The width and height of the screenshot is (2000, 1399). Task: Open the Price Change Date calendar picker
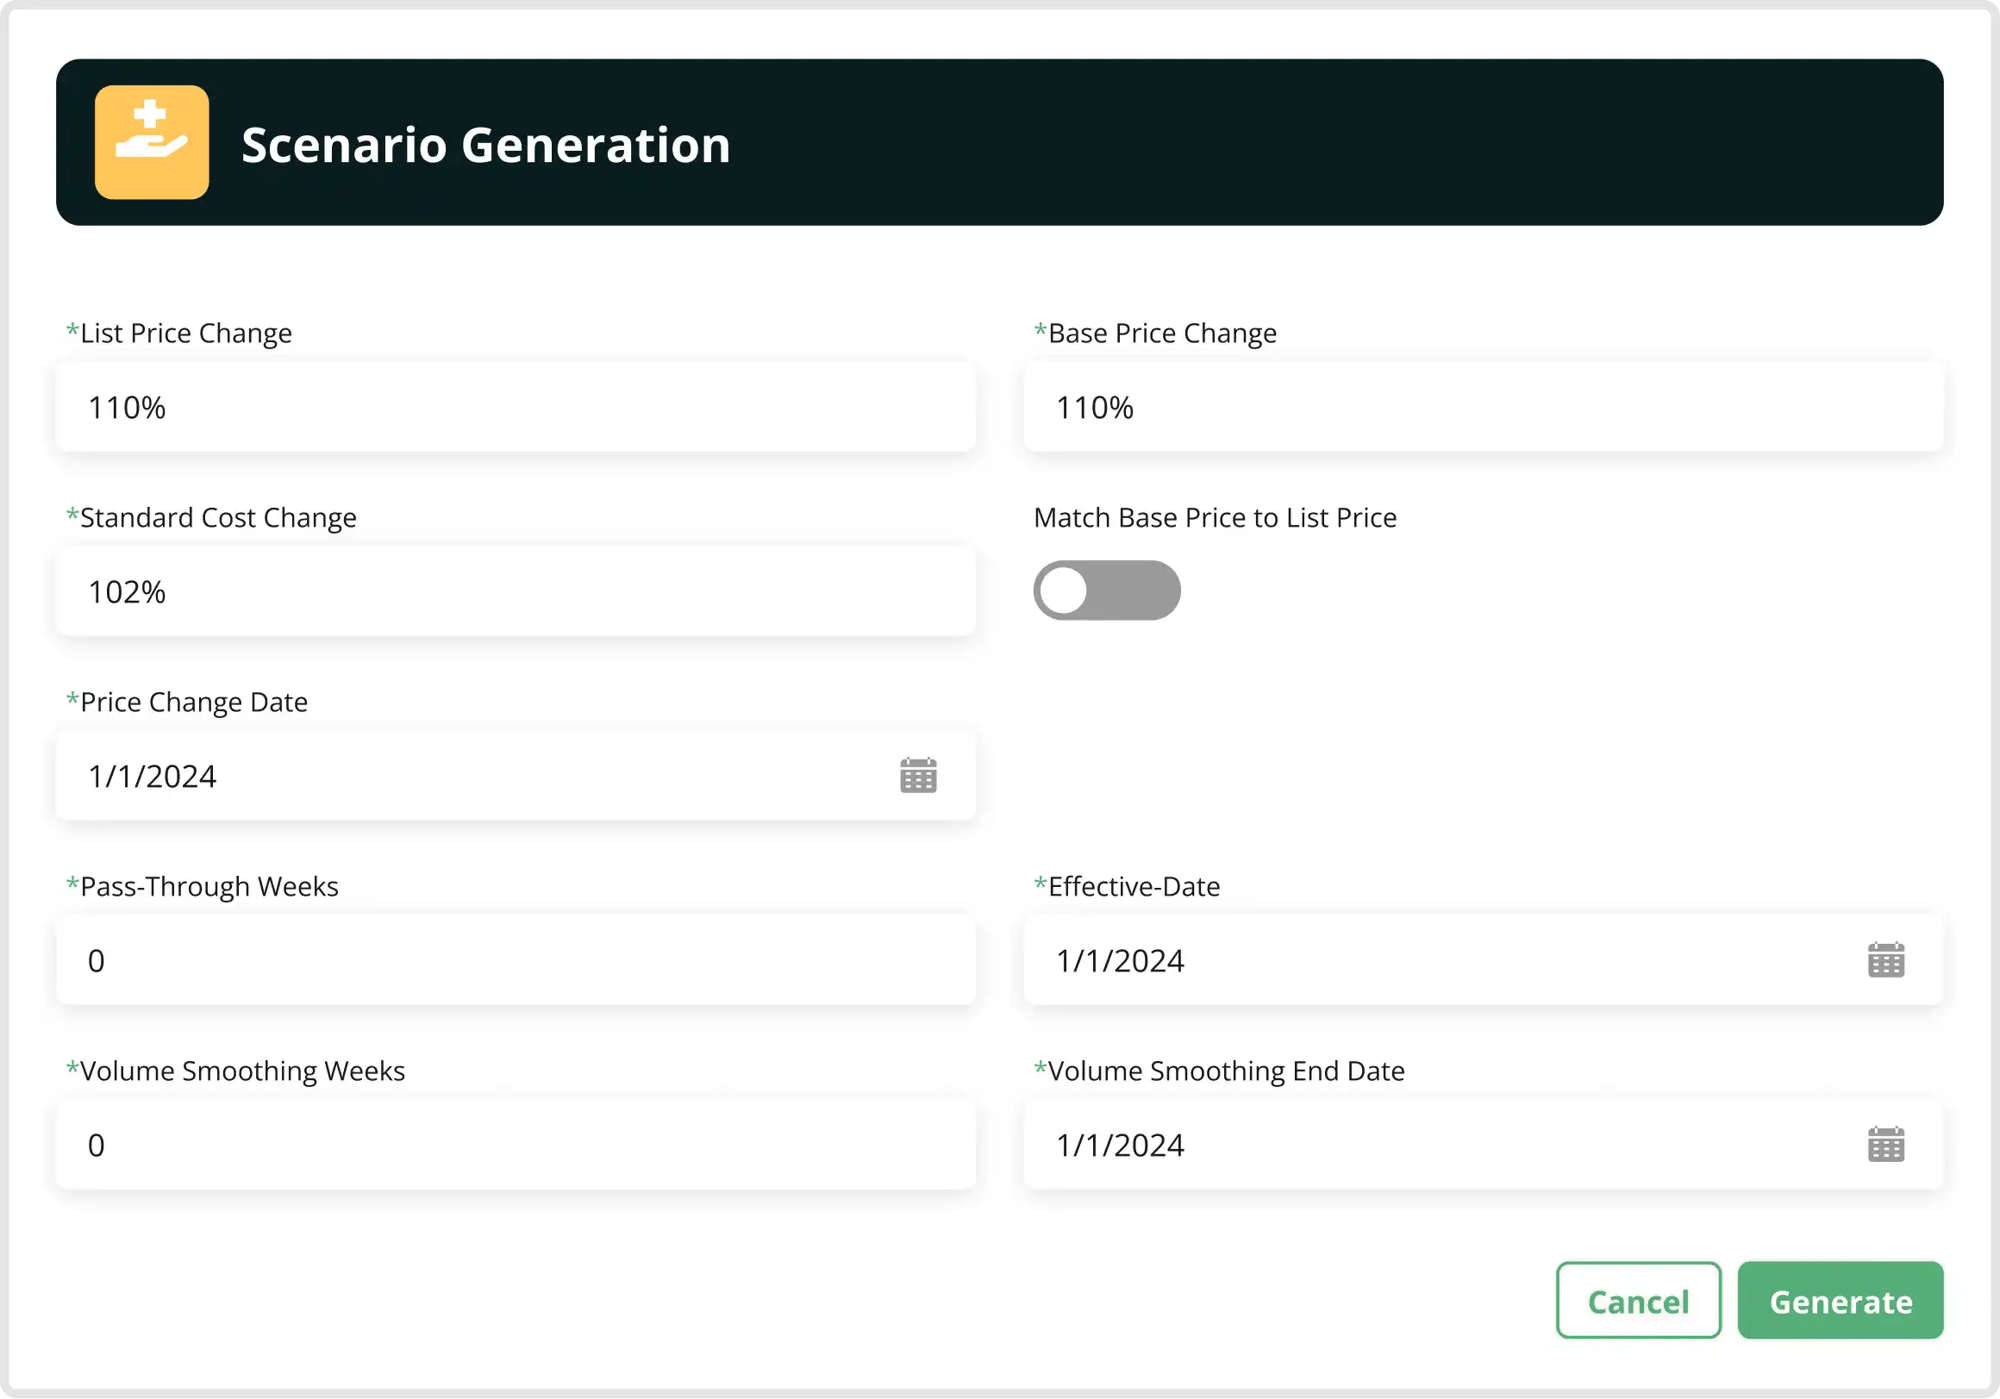click(916, 775)
